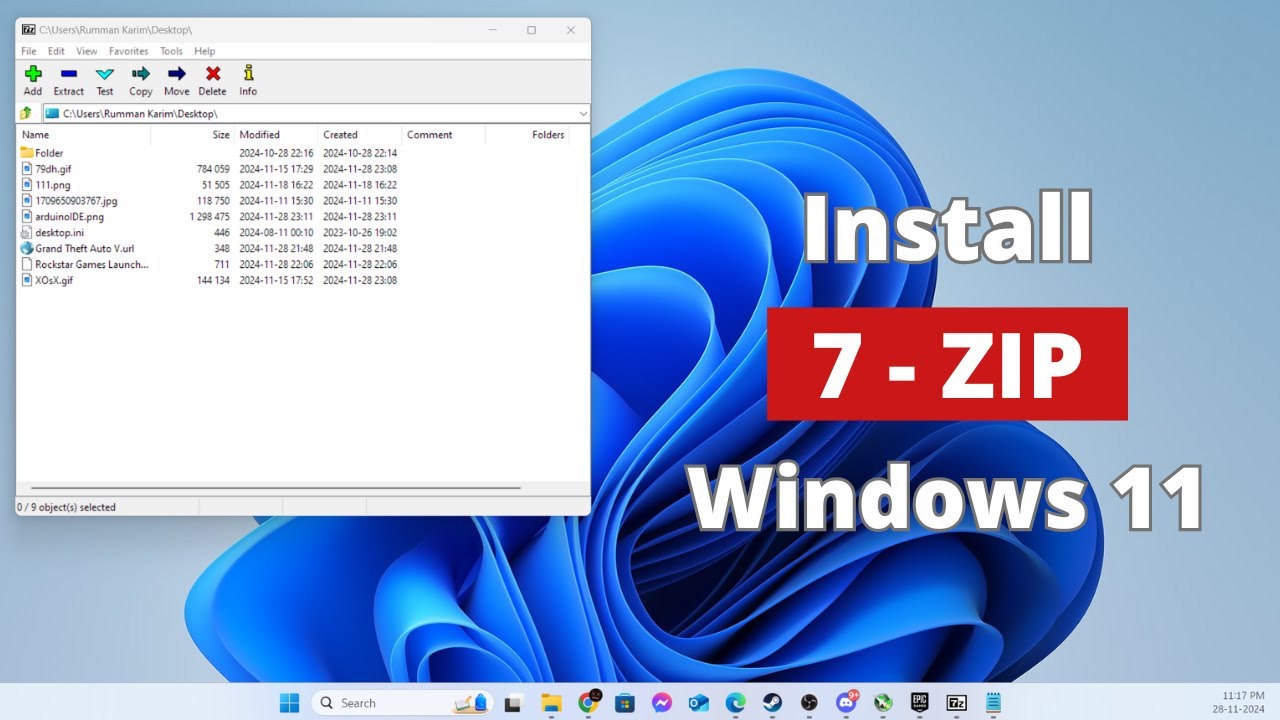Image resolution: width=1280 pixels, height=720 pixels.
Task: Click the 7-Zip title bar icon
Action: pyautogui.click(x=28, y=30)
